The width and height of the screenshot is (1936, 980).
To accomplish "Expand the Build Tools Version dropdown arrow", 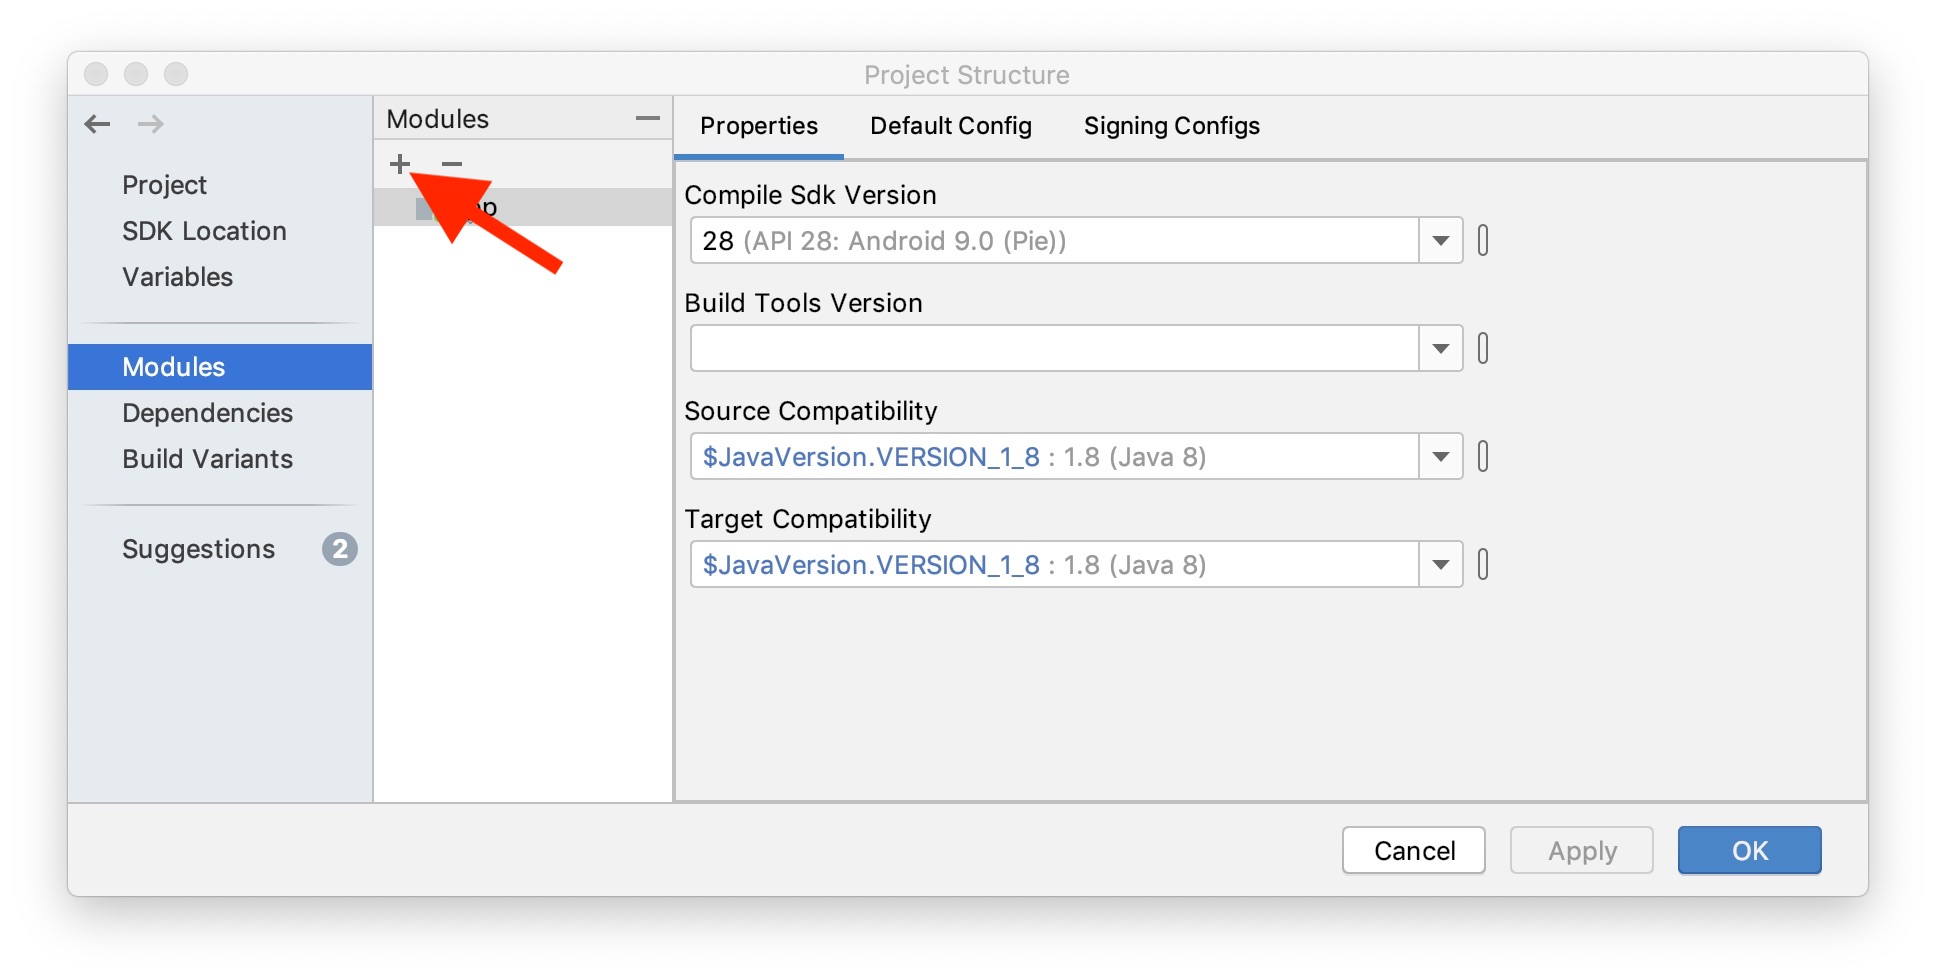I will pyautogui.click(x=1441, y=348).
